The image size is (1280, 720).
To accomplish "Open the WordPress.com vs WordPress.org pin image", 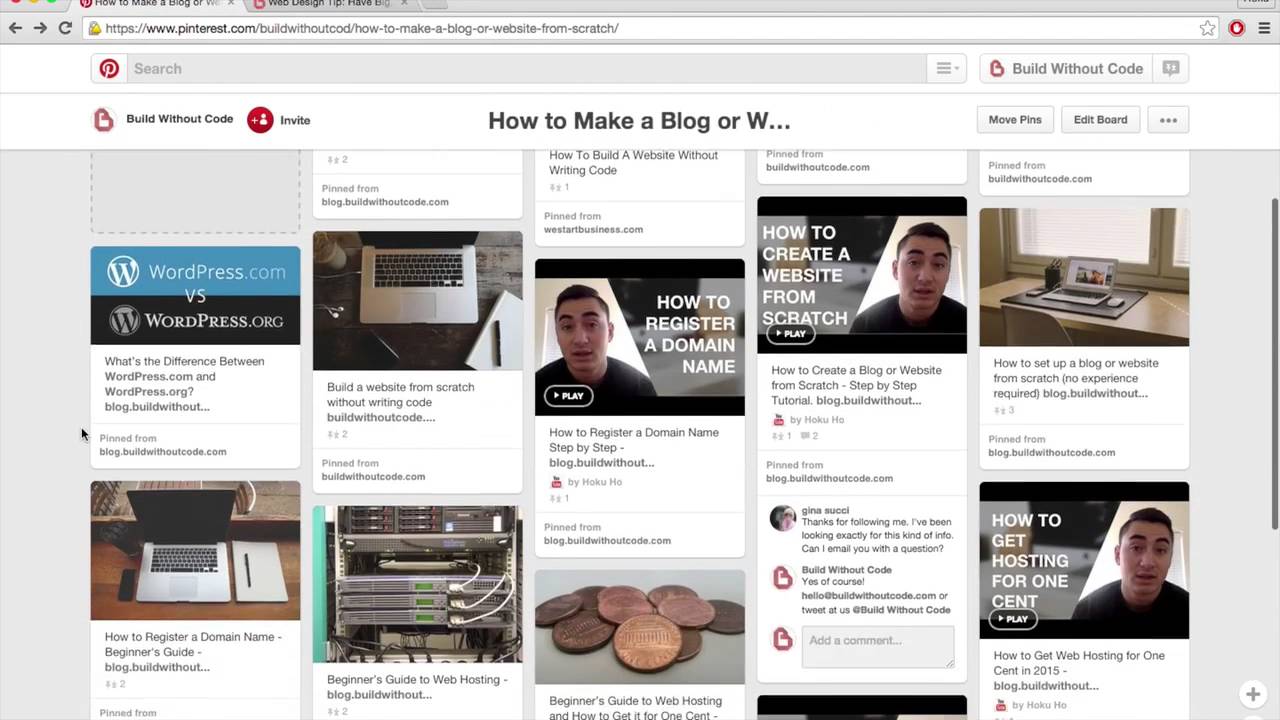I will coord(195,295).
